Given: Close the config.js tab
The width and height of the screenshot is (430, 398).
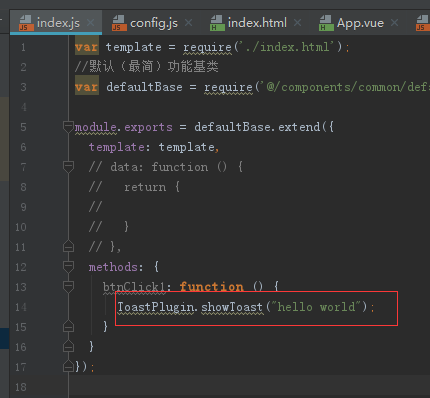Looking at the screenshot, I should [x=189, y=23].
